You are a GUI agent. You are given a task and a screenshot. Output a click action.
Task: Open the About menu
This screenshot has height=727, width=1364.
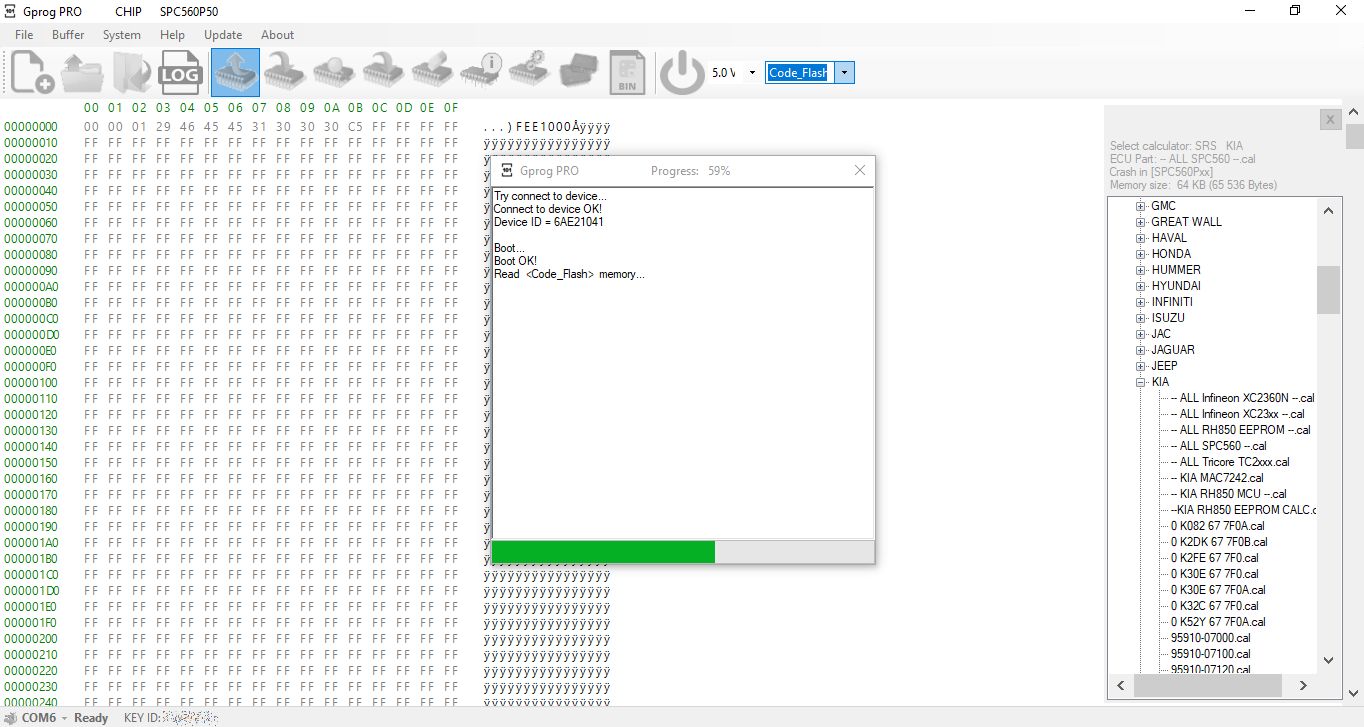(x=278, y=35)
